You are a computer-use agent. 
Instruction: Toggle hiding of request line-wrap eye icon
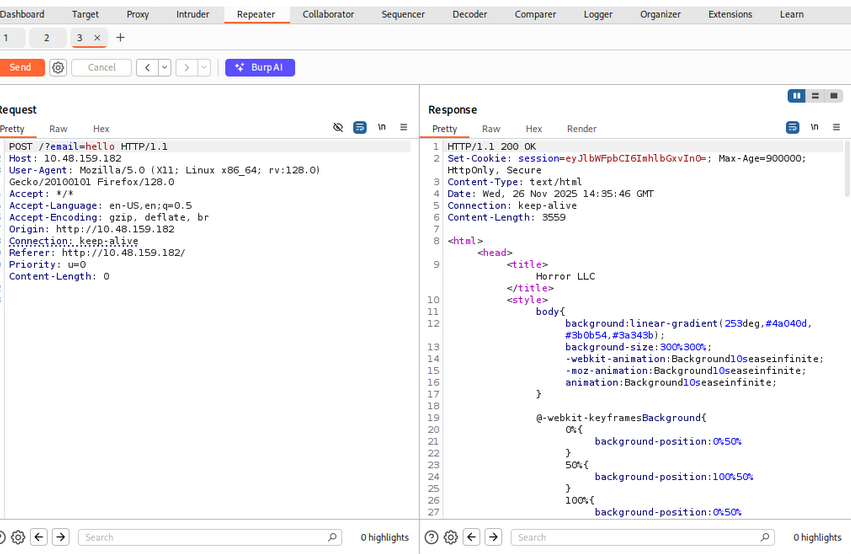coord(338,128)
